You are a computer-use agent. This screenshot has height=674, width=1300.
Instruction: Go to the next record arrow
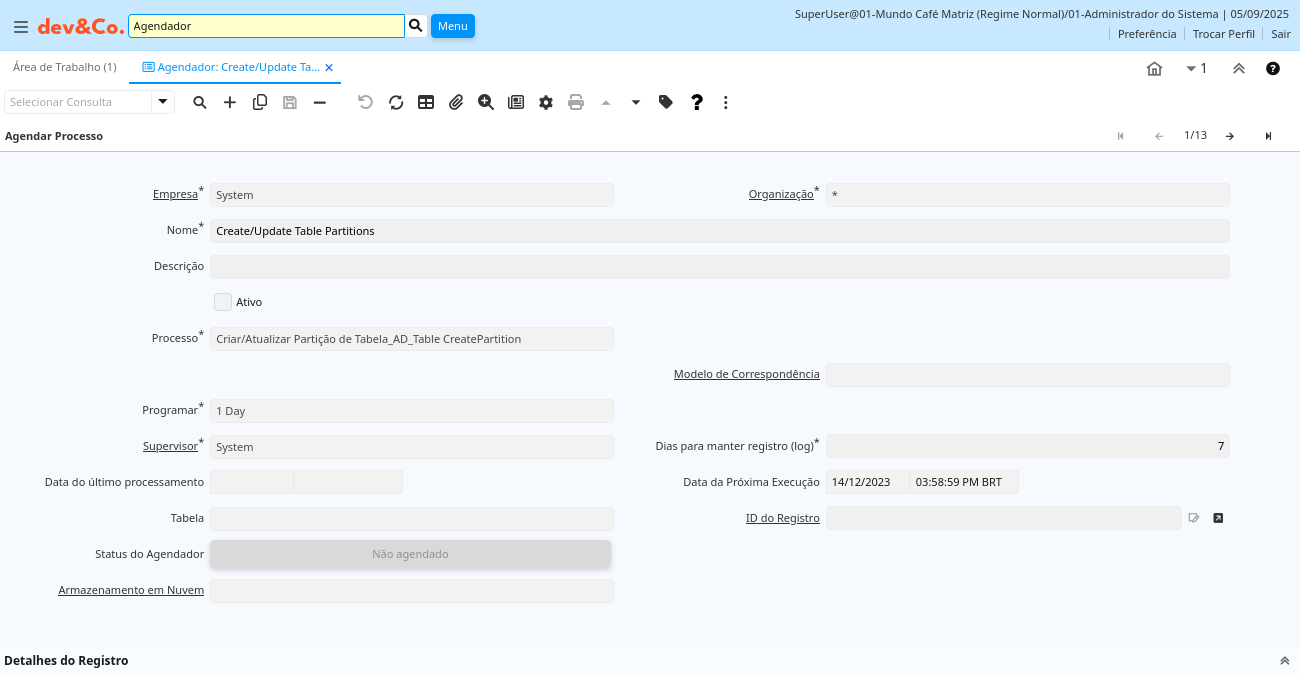1230,136
